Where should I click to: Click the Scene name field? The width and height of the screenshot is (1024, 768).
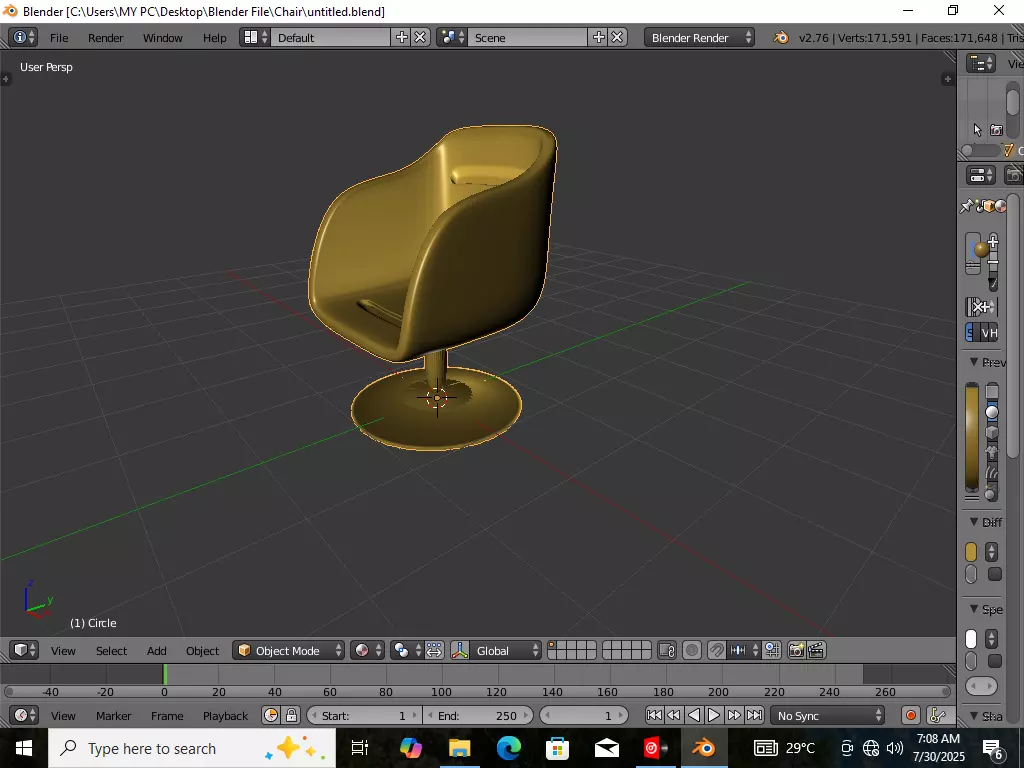(528, 38)
